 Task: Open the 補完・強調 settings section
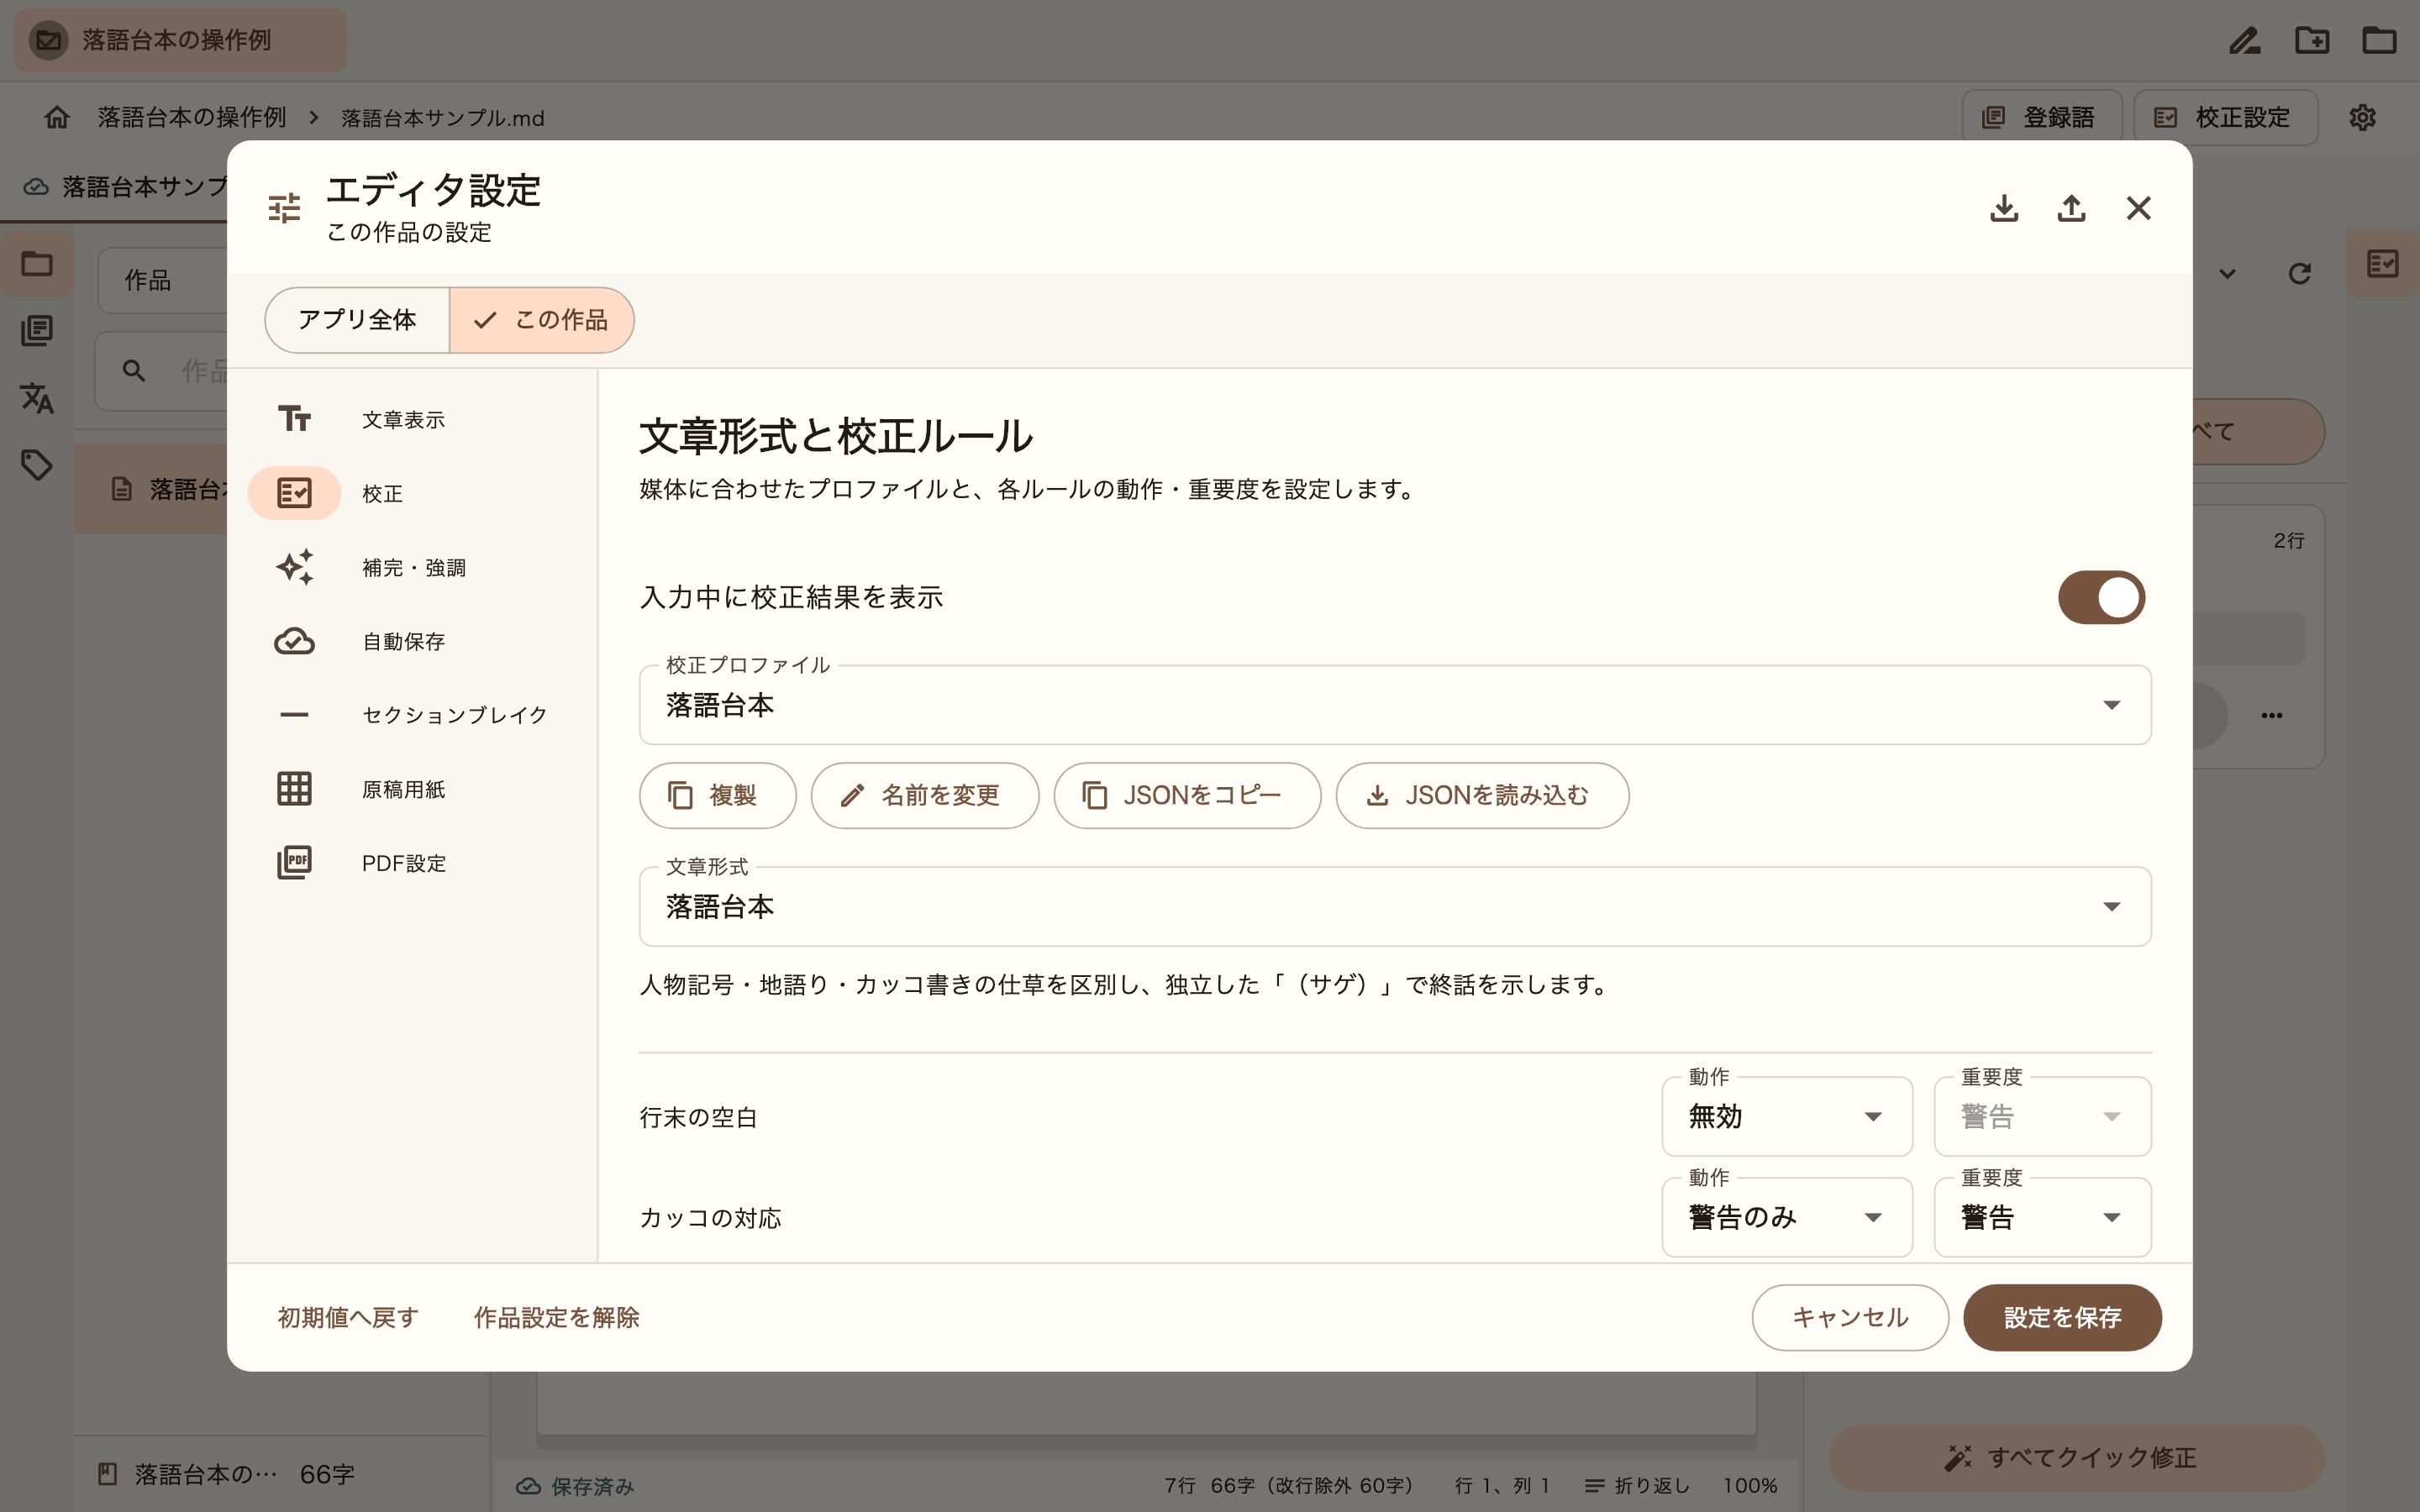[412, 567]
